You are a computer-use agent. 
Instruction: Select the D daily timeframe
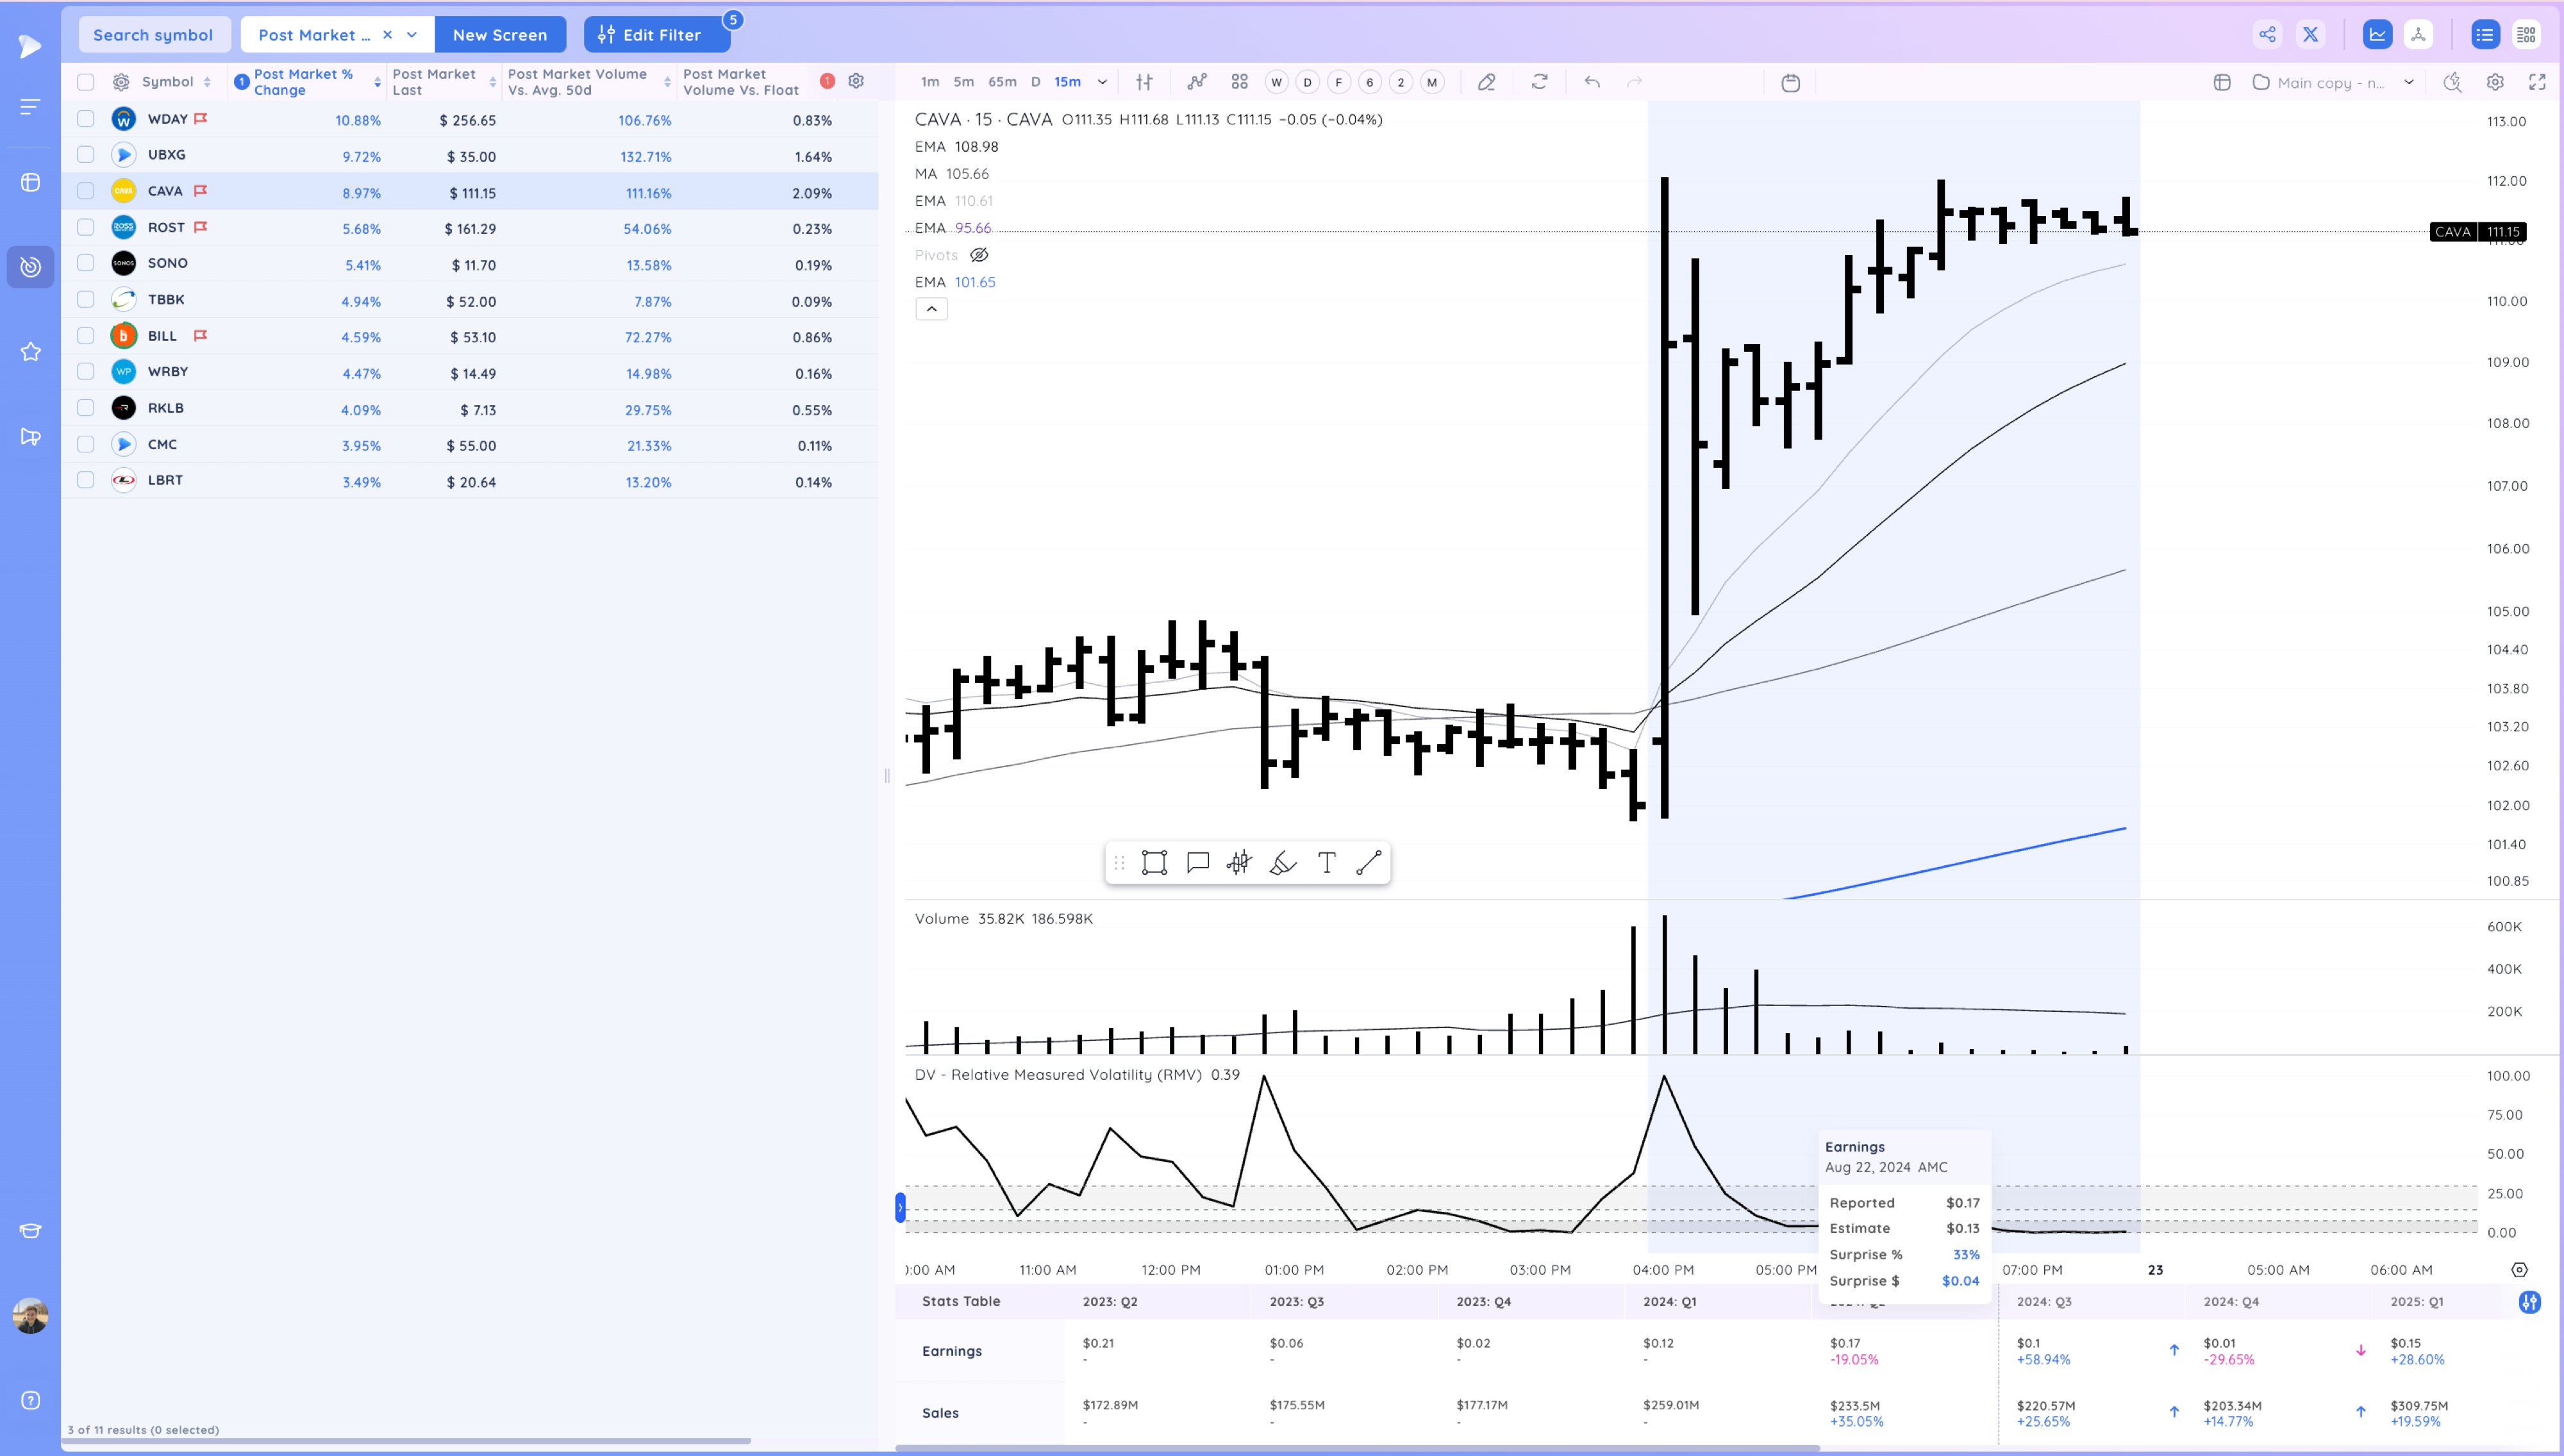(x=1036, y=82)
